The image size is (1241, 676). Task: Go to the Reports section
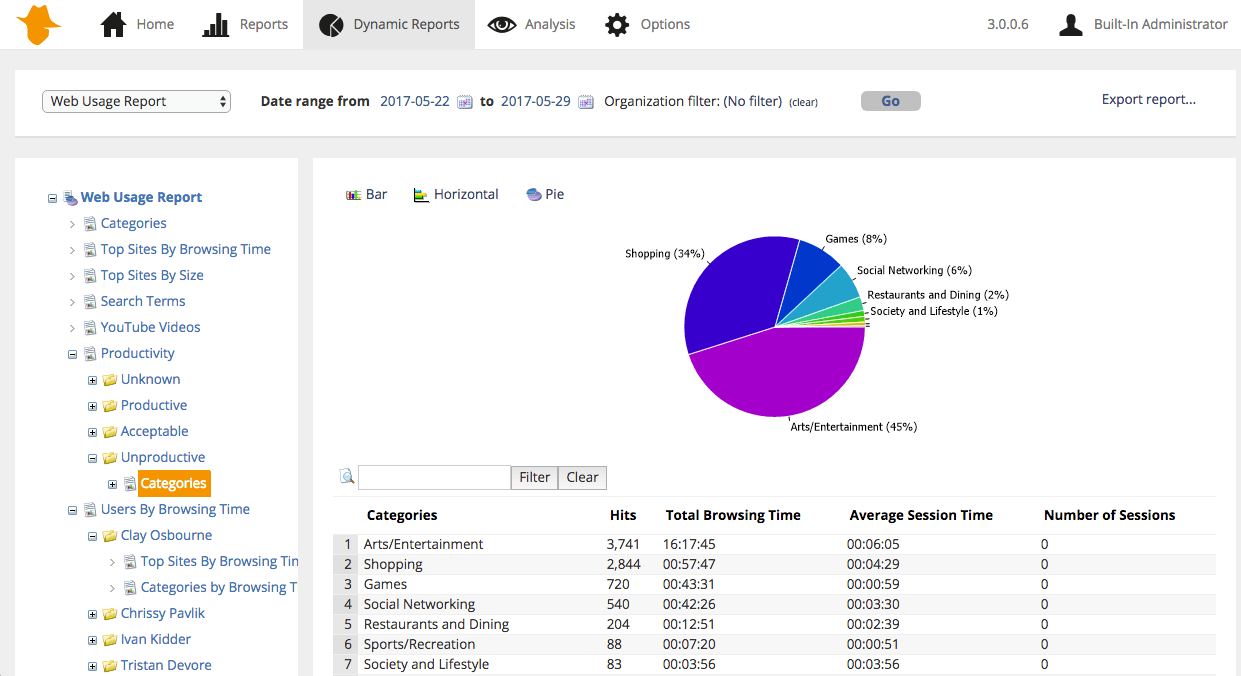(x=245, y=24)
